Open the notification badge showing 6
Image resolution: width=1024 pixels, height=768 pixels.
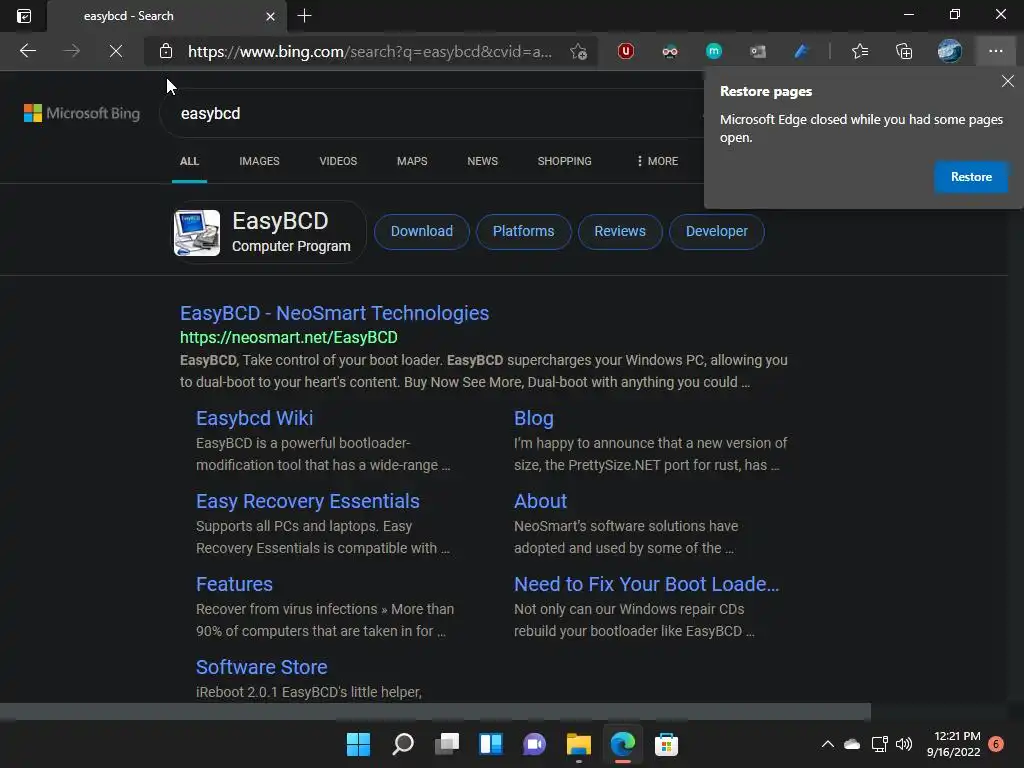coord(996,744)
